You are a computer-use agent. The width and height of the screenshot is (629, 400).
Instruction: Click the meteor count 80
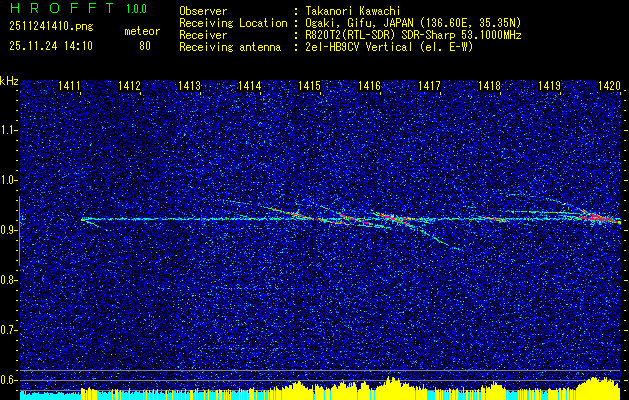[145, 46]
